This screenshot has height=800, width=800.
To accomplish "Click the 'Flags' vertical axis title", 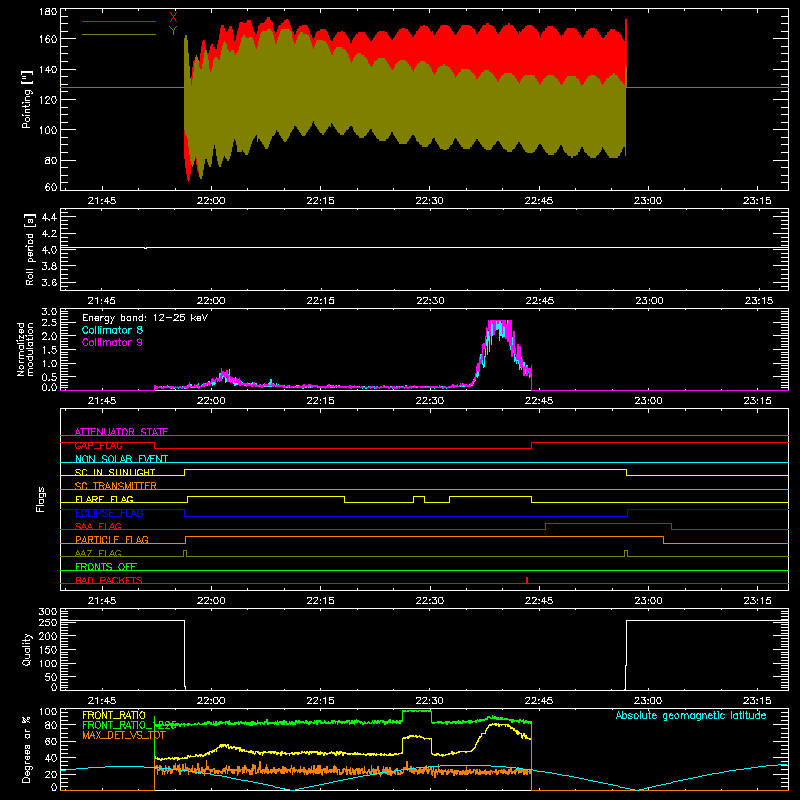I will point(41,499).
